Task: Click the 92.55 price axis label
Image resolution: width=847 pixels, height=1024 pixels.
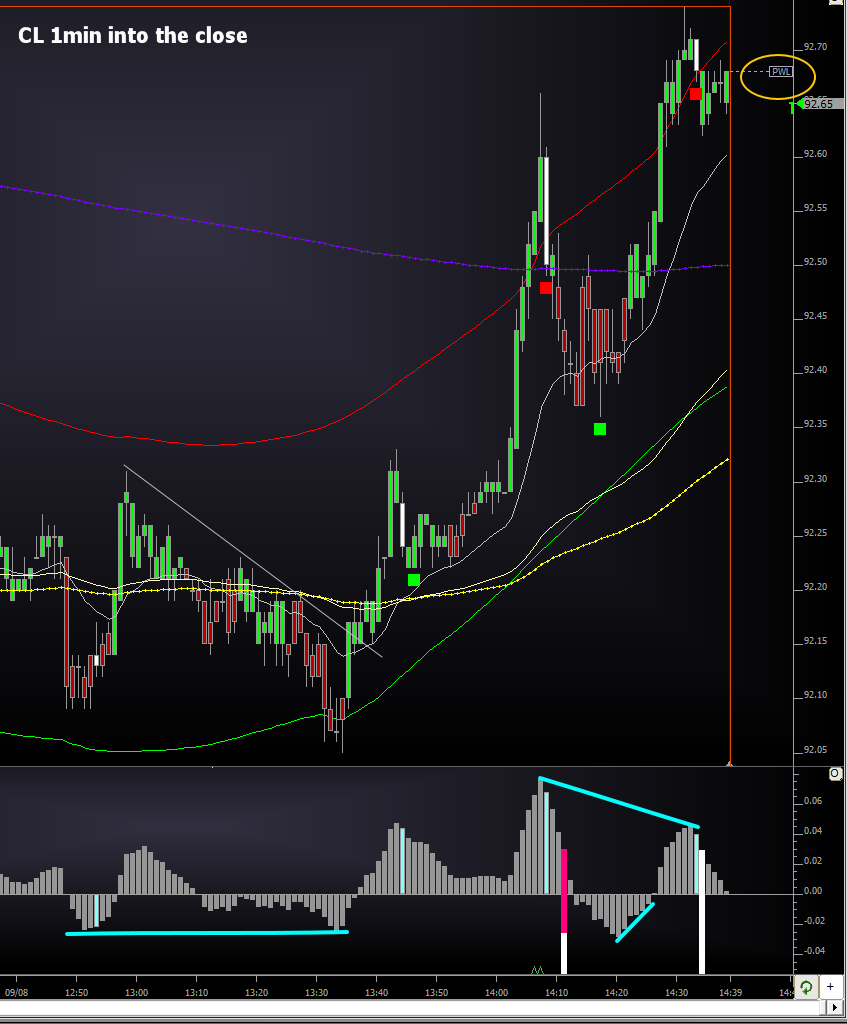Action: click(x=816, y=208)
